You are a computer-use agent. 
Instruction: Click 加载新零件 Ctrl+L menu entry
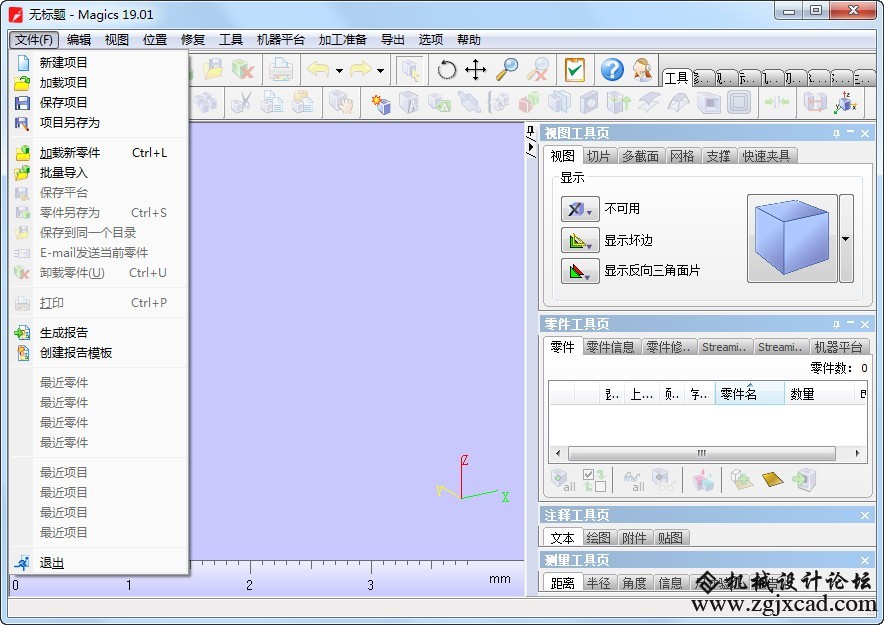click(x=99, y=153)
